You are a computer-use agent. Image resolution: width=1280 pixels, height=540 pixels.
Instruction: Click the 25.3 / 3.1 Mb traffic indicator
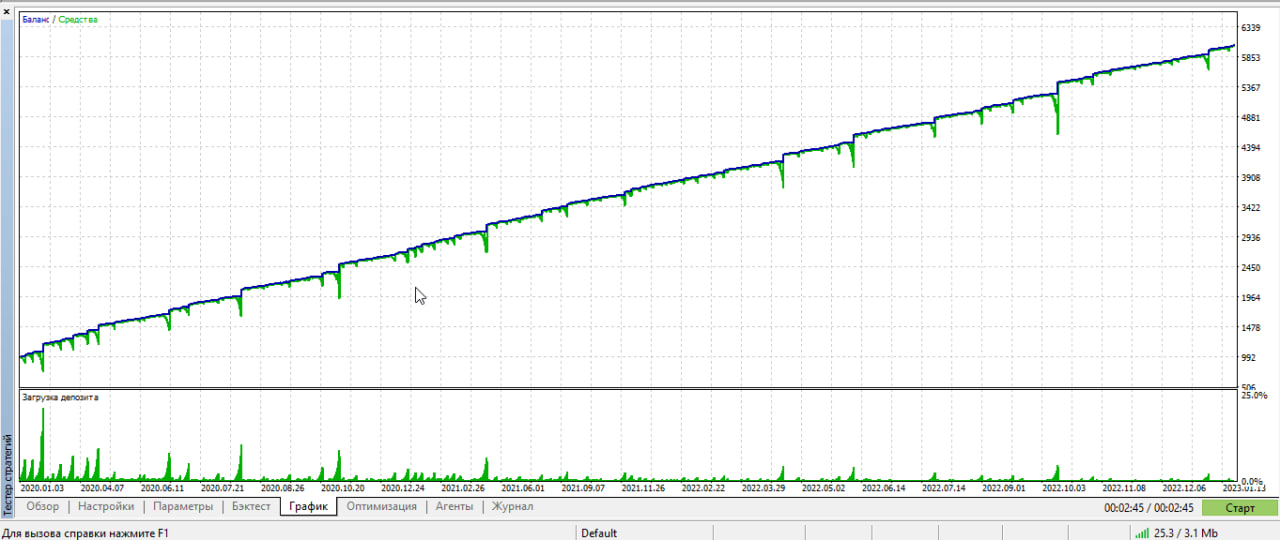(x=1185, y=533)
